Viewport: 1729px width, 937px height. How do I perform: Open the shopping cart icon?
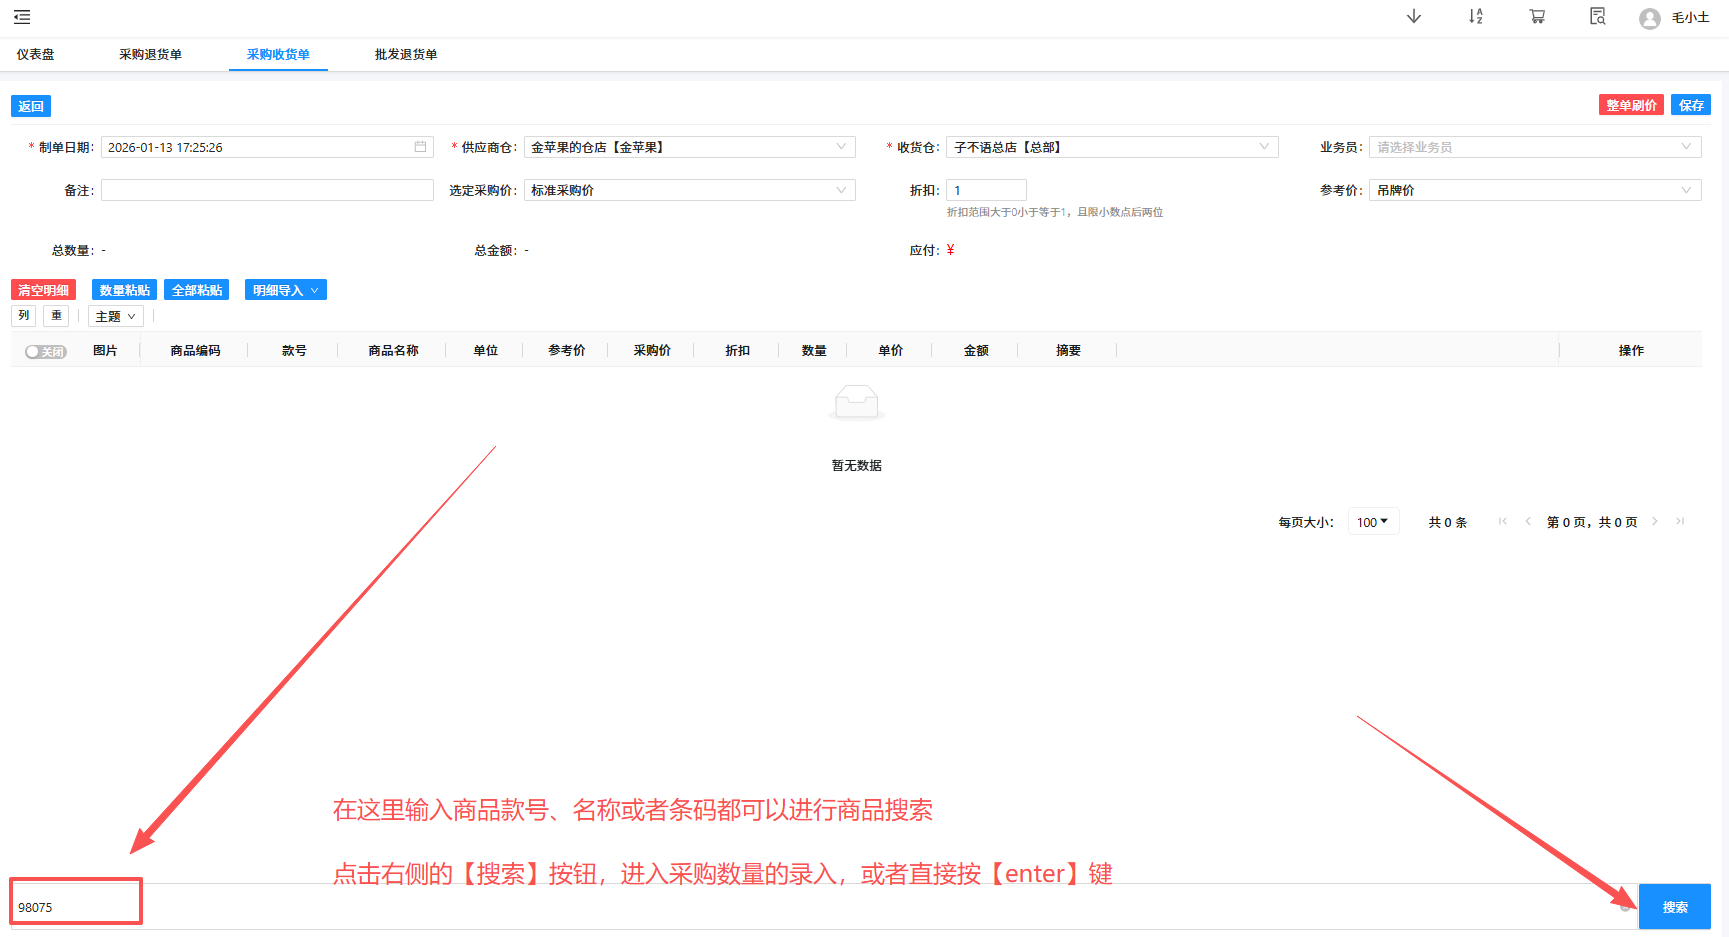tap(1537, 17)
